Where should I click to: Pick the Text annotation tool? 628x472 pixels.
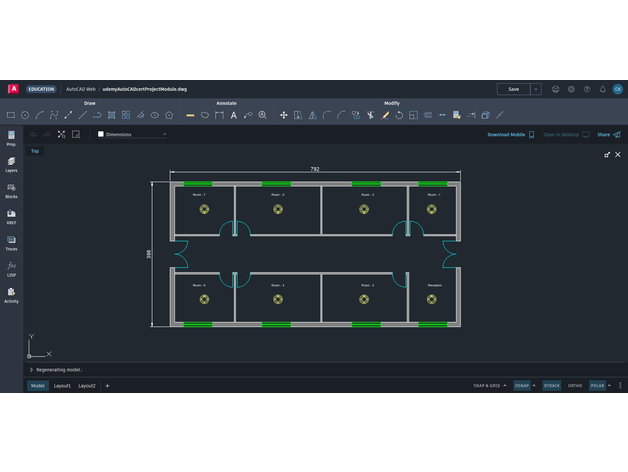(234, 115)
